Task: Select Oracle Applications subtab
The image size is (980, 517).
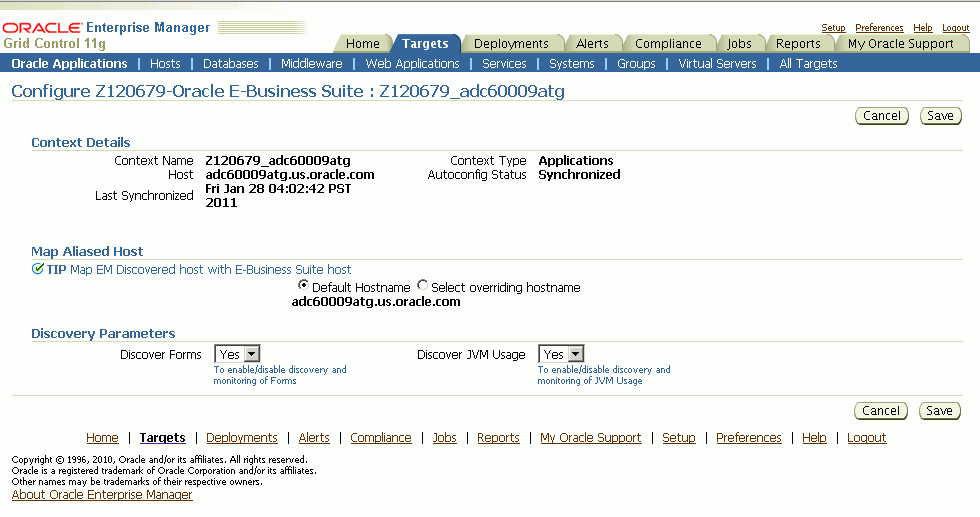Action: point(69,63)
